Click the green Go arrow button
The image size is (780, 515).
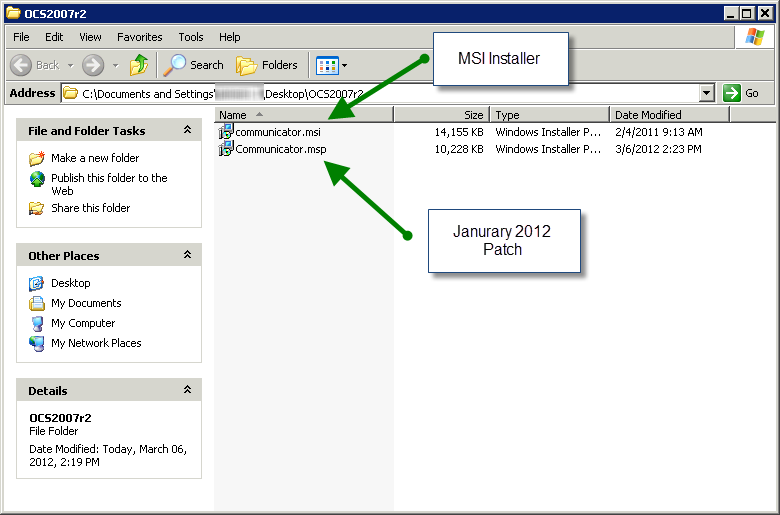point(732,93)
